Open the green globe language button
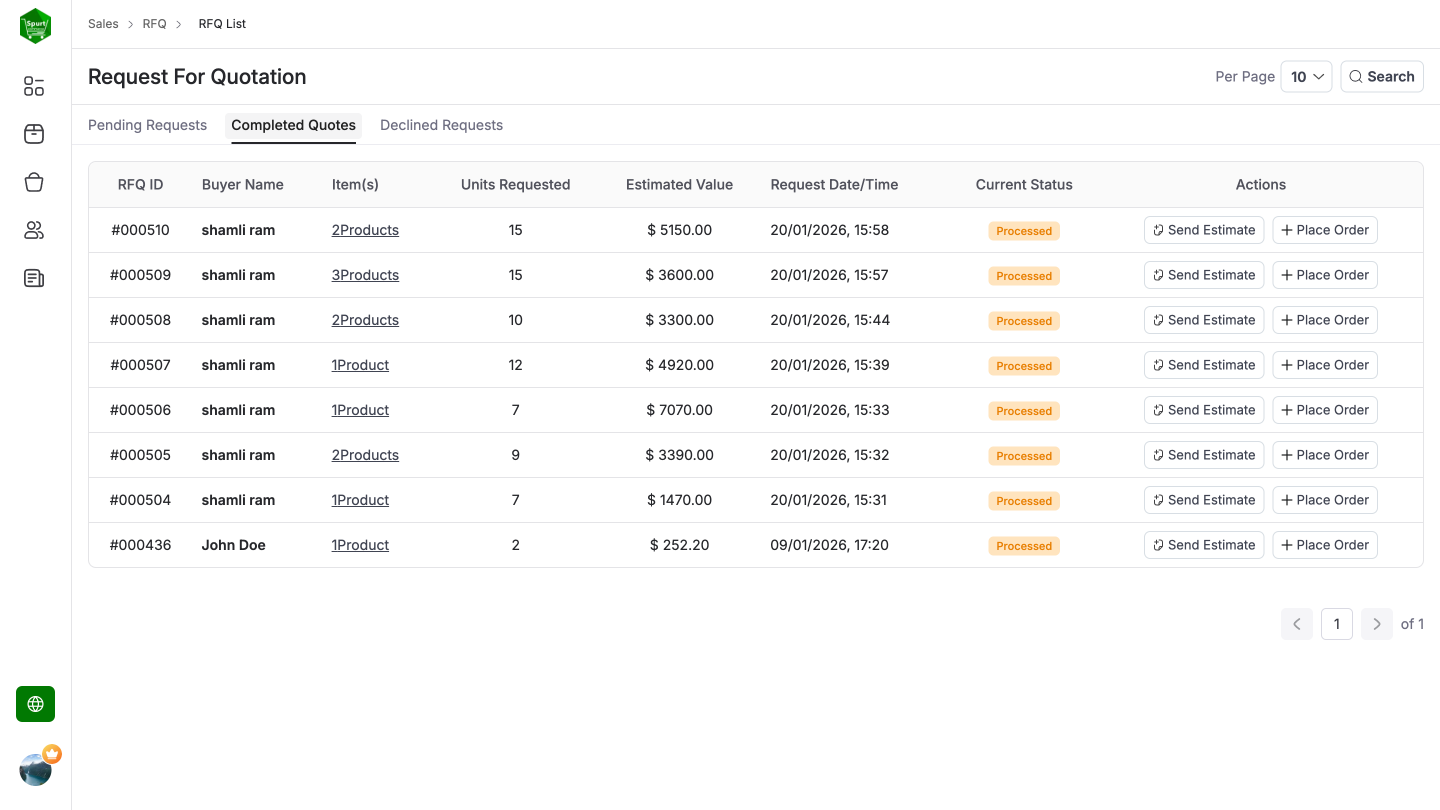 tap(35, 703)
